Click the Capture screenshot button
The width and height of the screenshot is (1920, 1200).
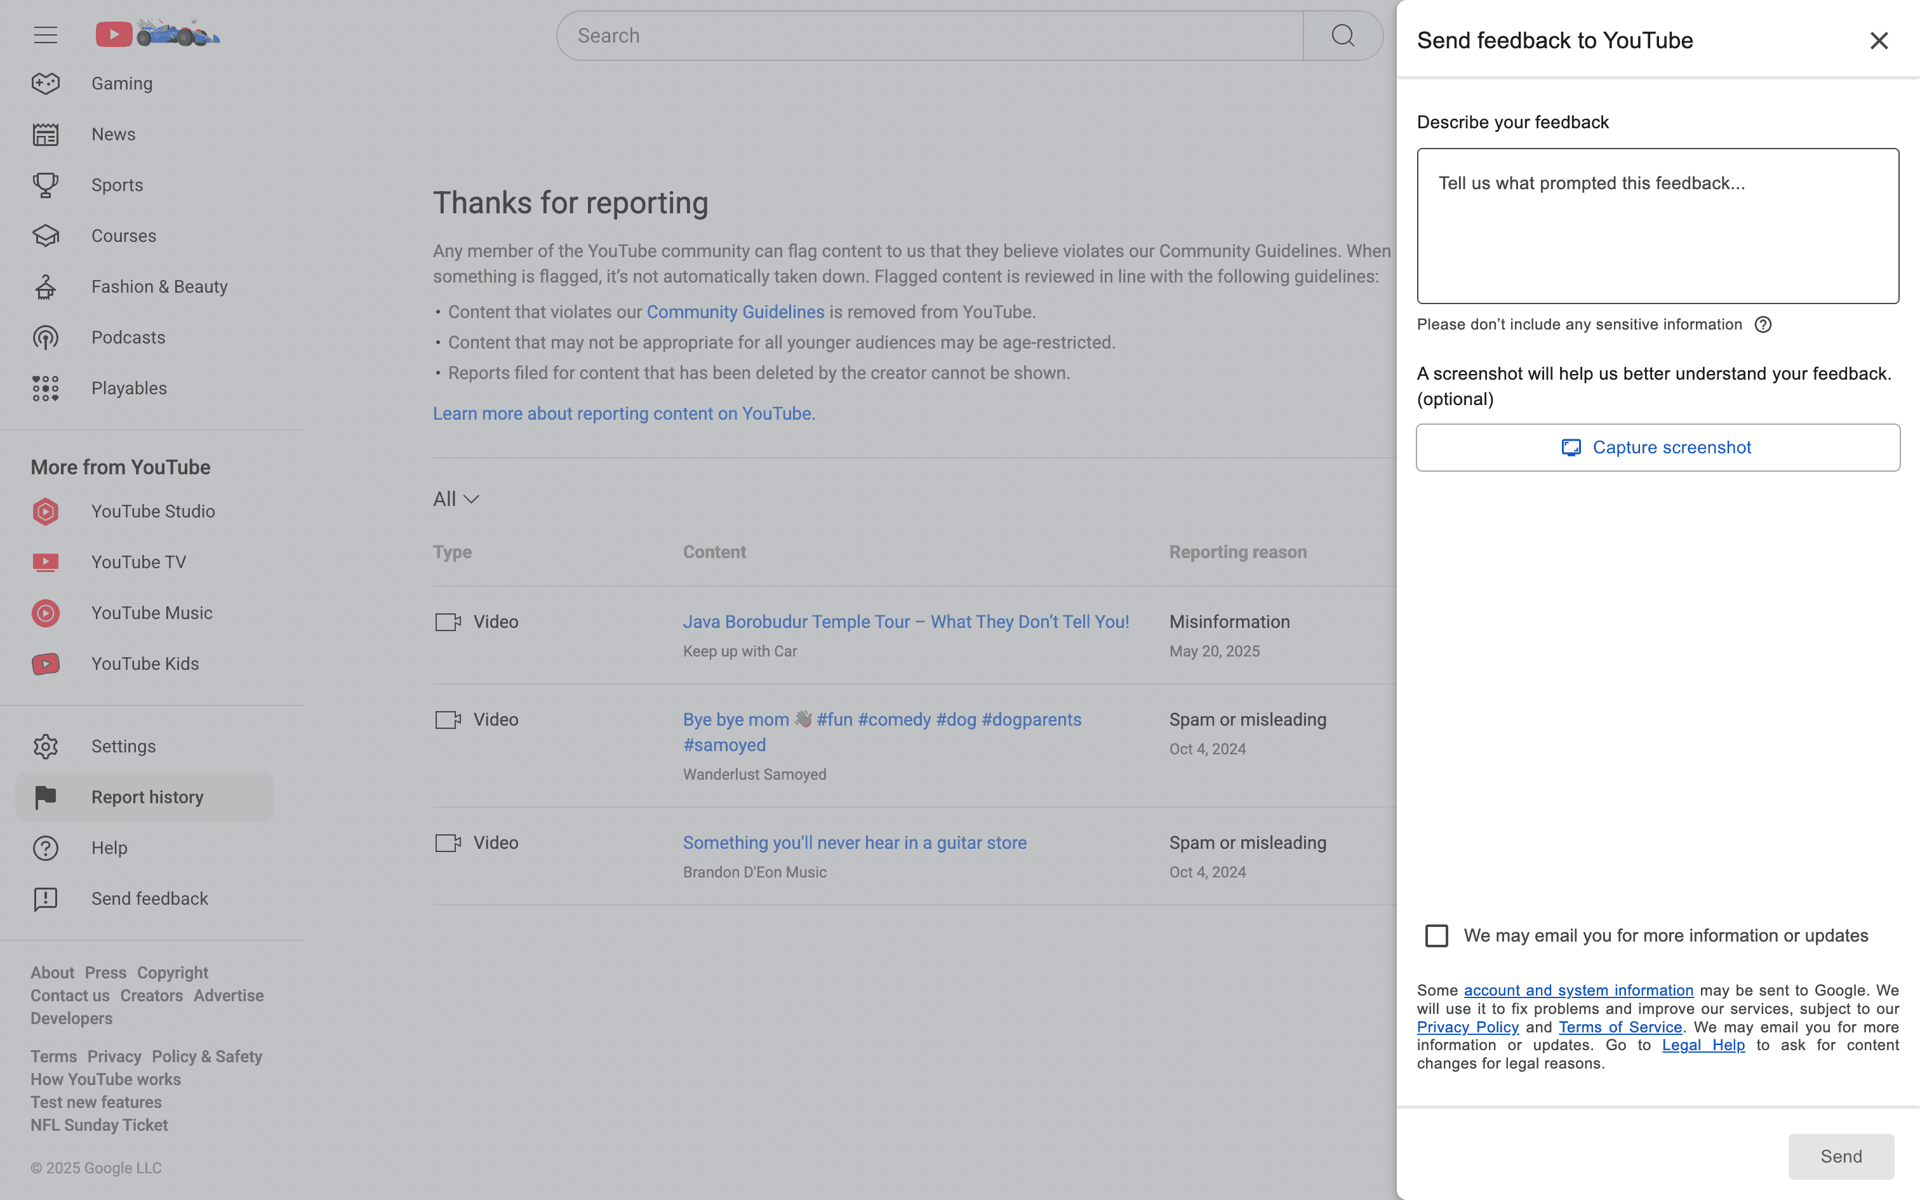point(1658,448)
